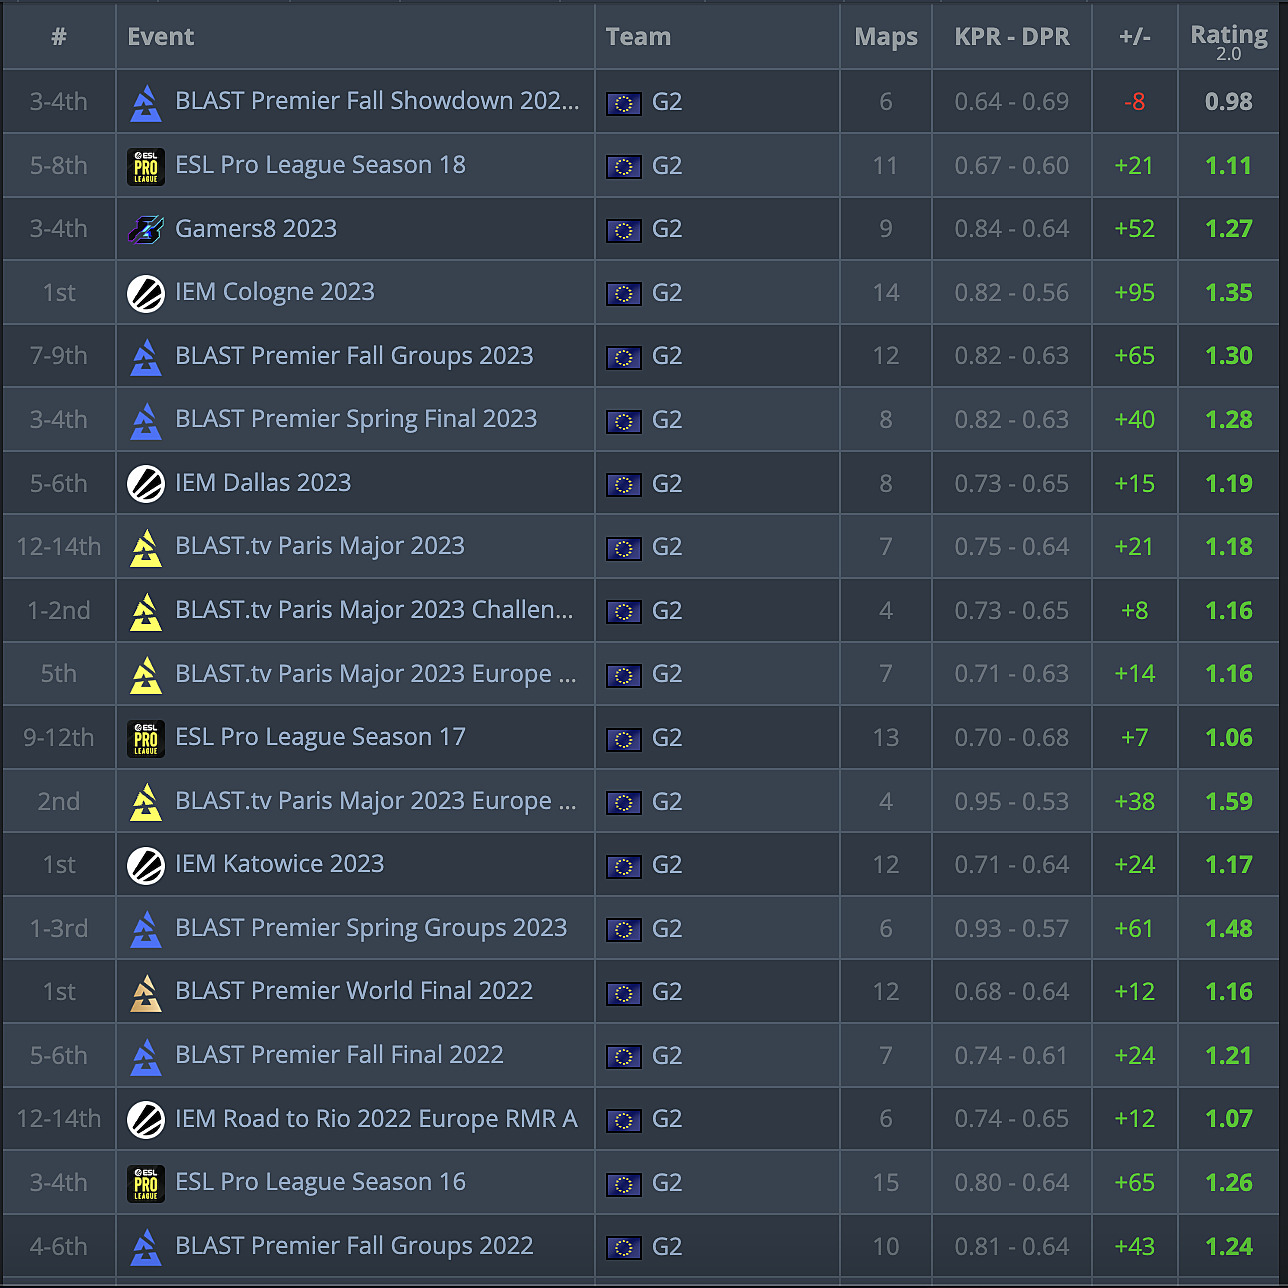Image resolution: width=1288 pixels, height=1288 pixels.
Task: Open the IEM Cologne 2023 event link
Action: [x=275, y=292]
